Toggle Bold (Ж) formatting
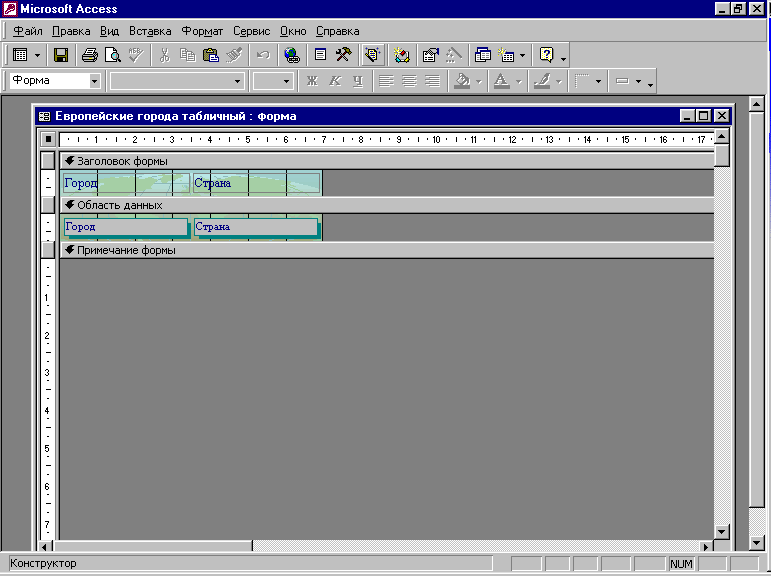This screenshot has width=771, height=576. (312, 81)
